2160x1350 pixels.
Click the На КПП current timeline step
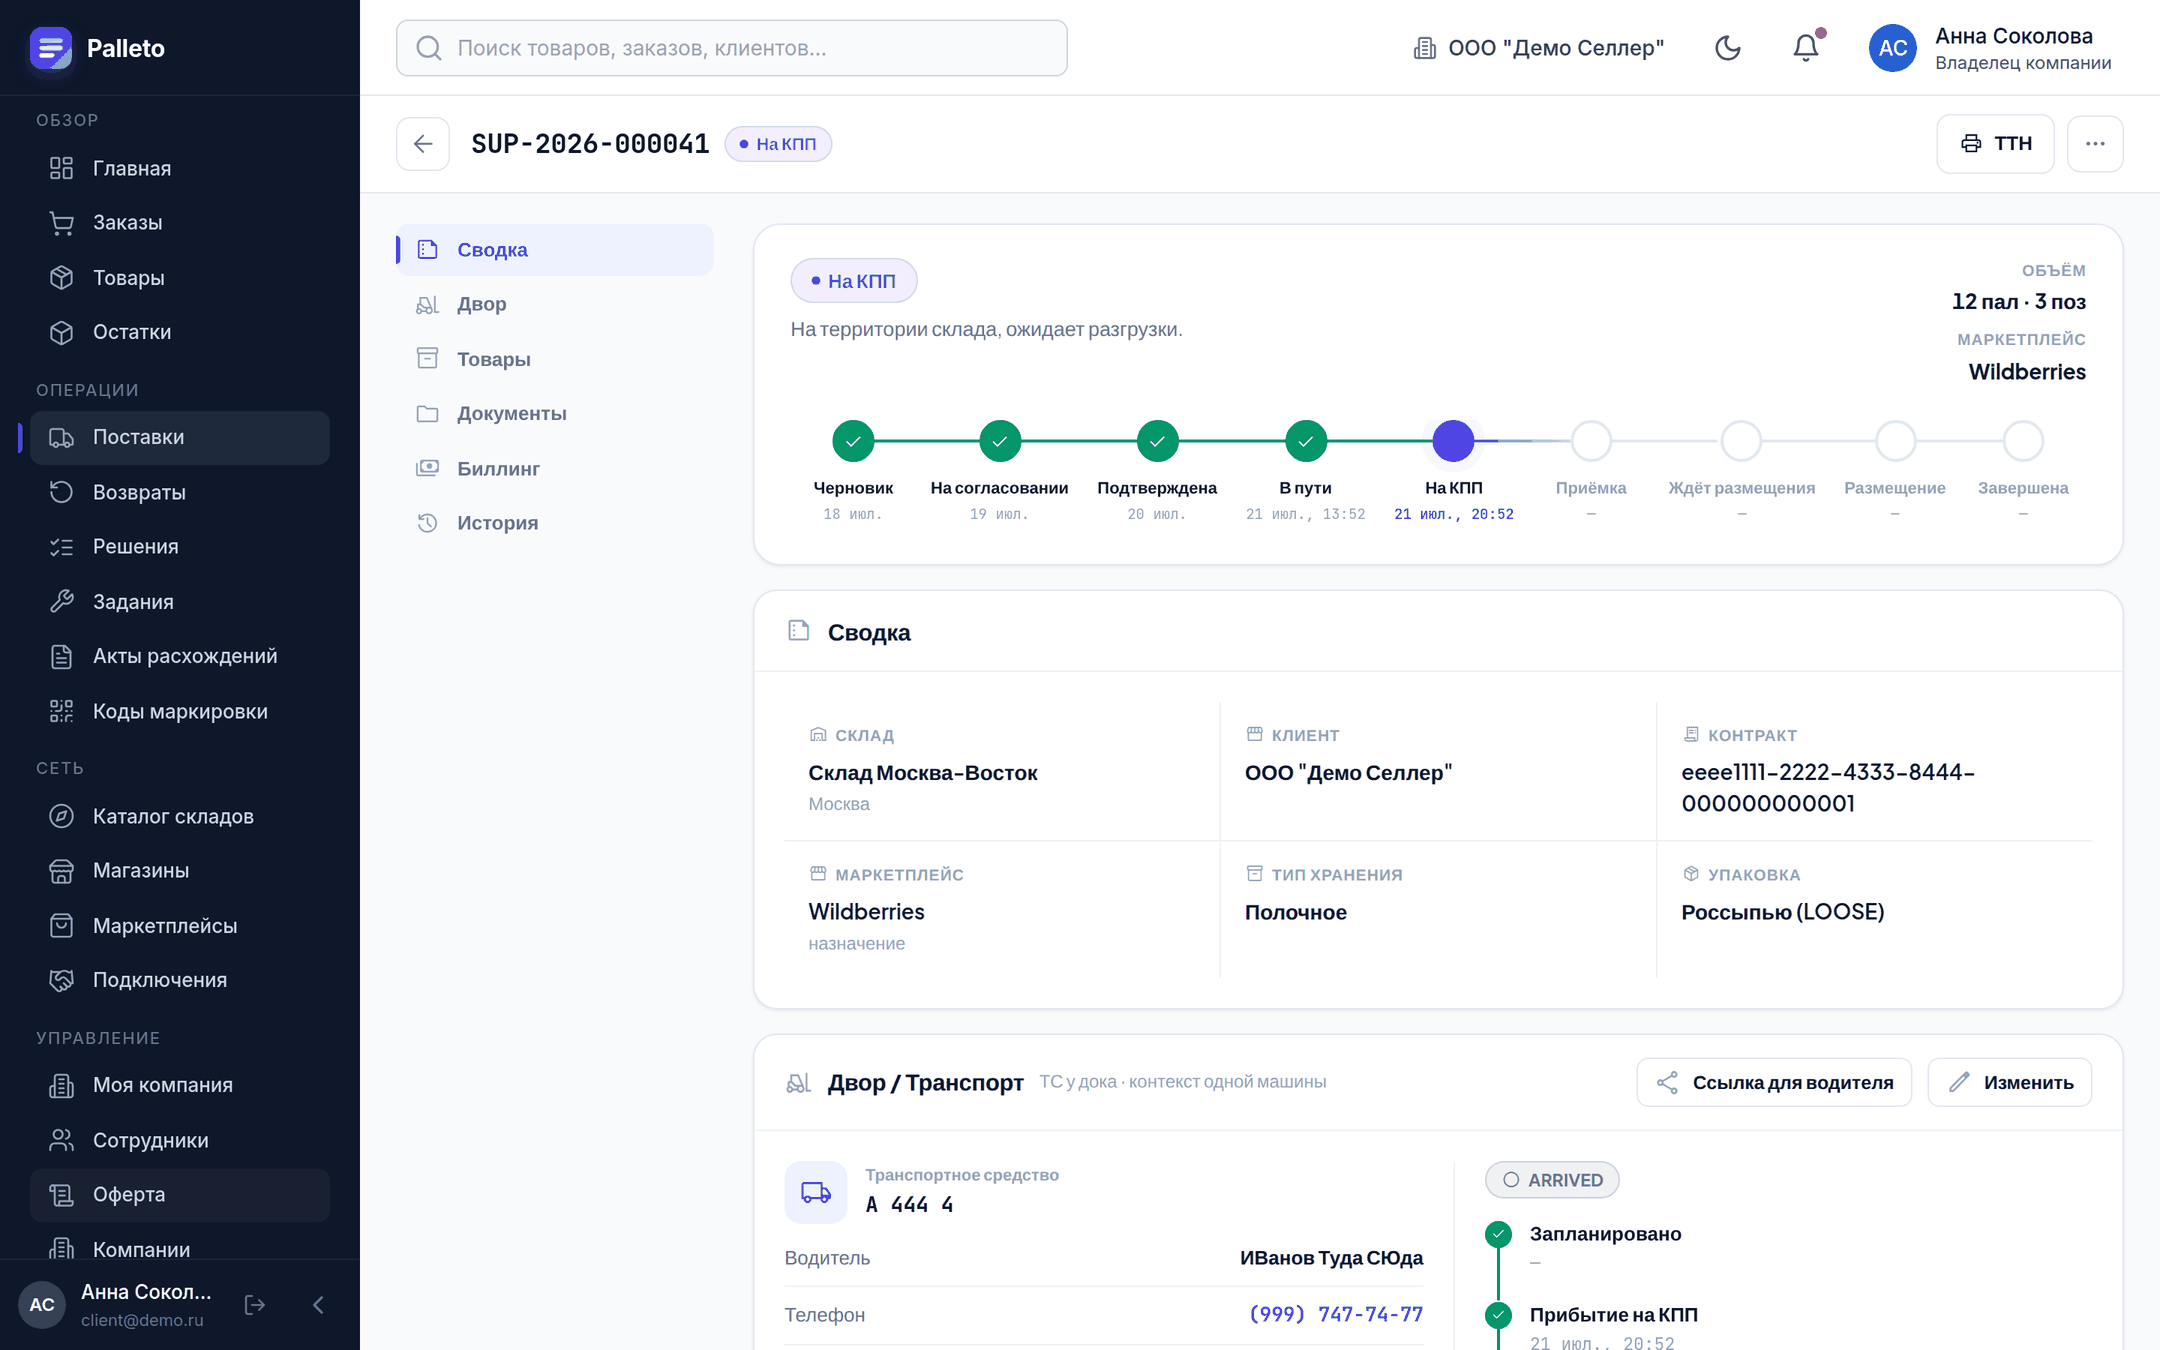(1453, 441)
